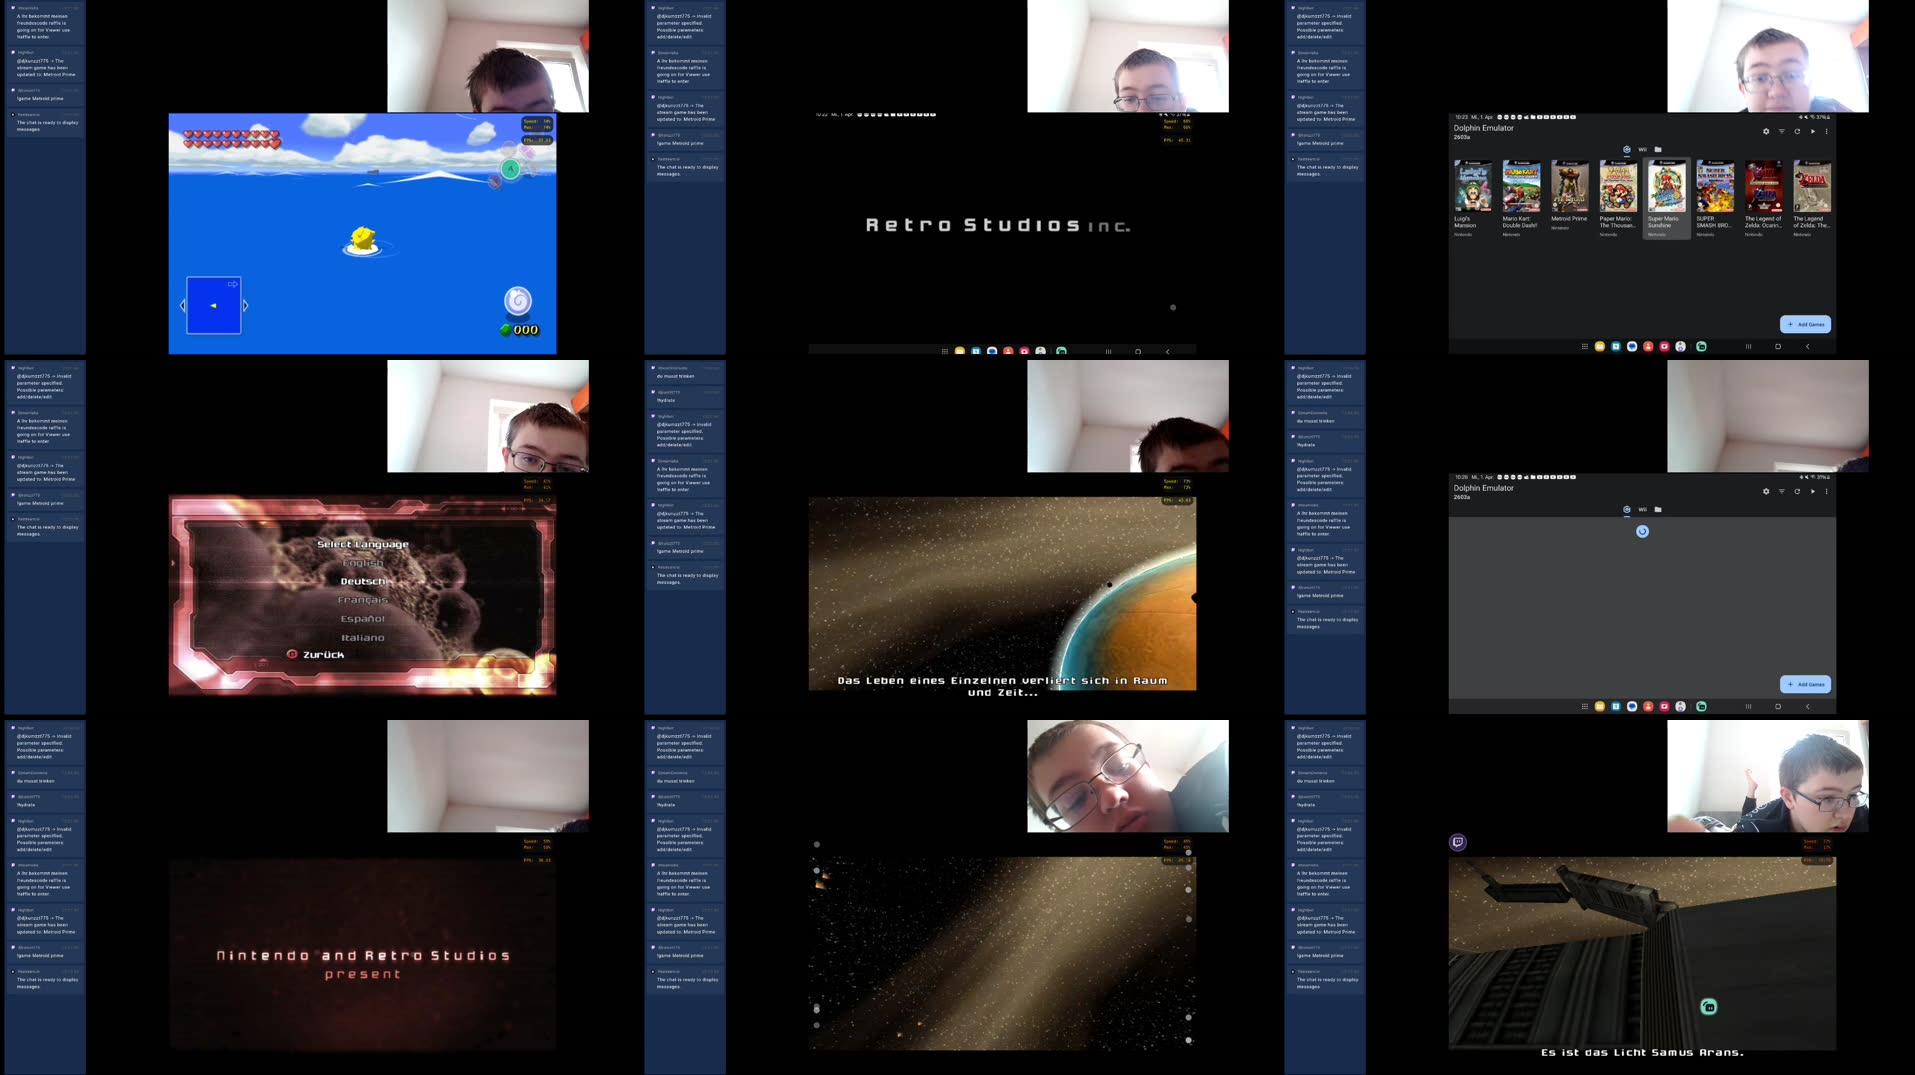Image resolution: width=1915 pixels, height=1075 pixels.
Task: Refresh the game library with refresh icon
Action: pyautogui.click(x=1798, y=131)
